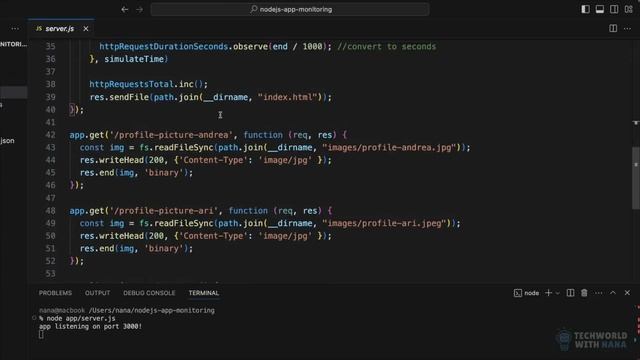
Task: Open the customize layout icon
Action: click(x=629, y=9)
